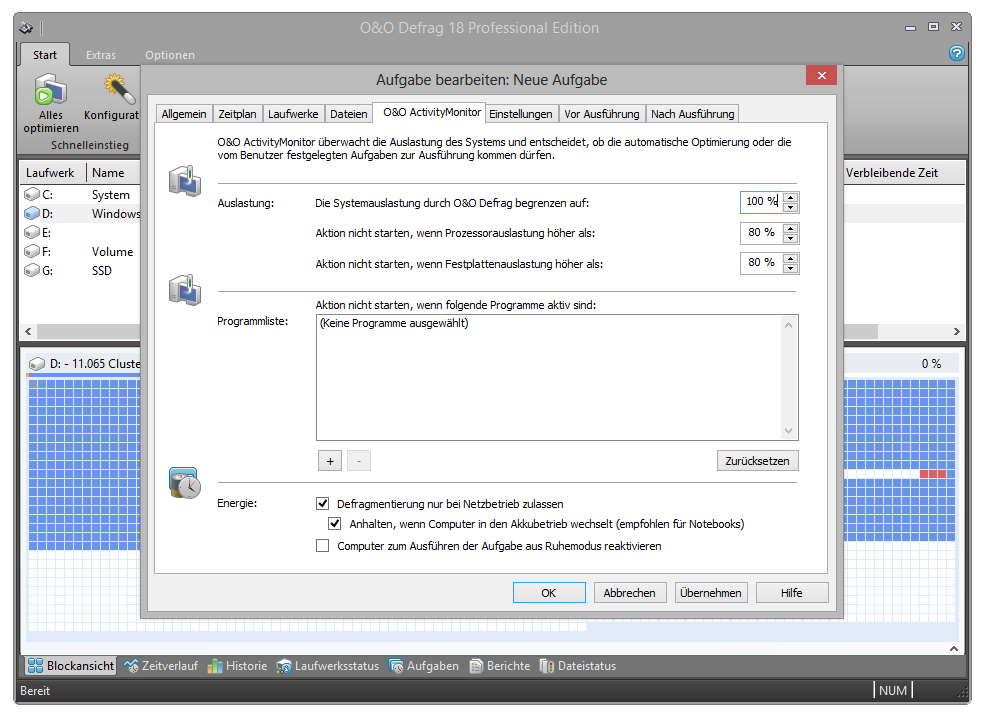
Task: Click the Zurücksetzen button
Action: coord(758,461)
